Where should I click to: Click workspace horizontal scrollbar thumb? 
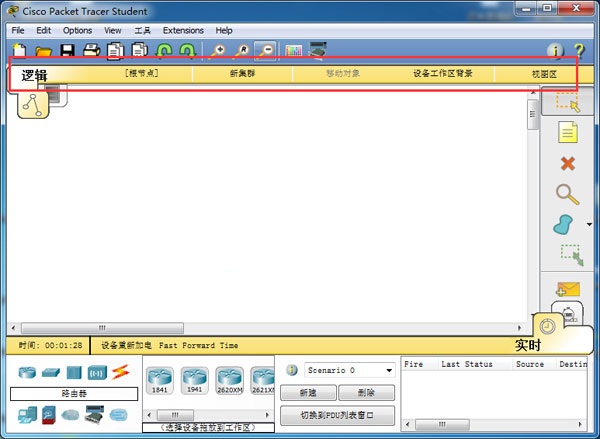point(102,328)
